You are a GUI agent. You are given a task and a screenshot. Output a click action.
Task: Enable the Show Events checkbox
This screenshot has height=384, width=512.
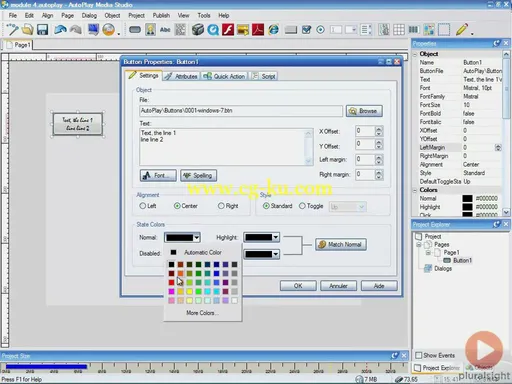click(x=419, y=355)
